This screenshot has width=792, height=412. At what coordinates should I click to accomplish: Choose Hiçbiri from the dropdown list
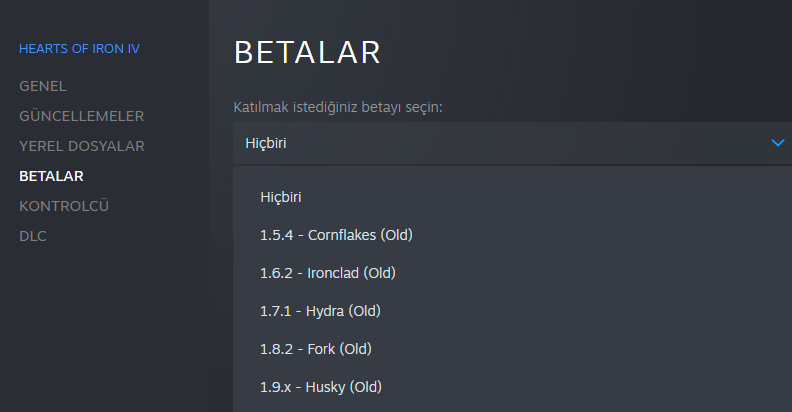click(281, 197)
